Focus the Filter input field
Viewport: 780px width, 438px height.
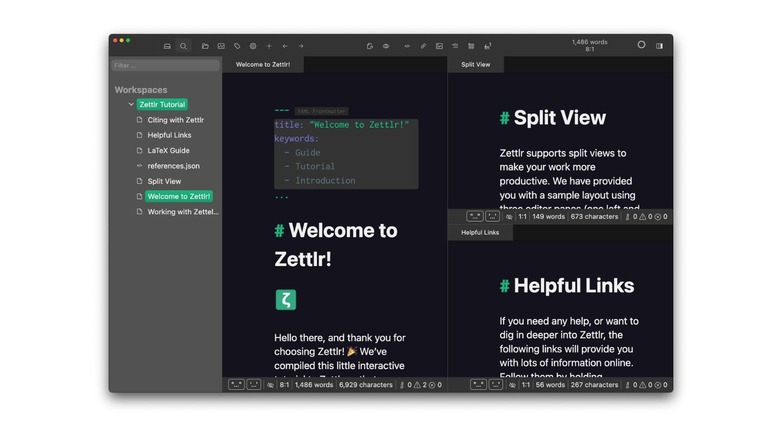pyautogui.click(x=165, y=65)
